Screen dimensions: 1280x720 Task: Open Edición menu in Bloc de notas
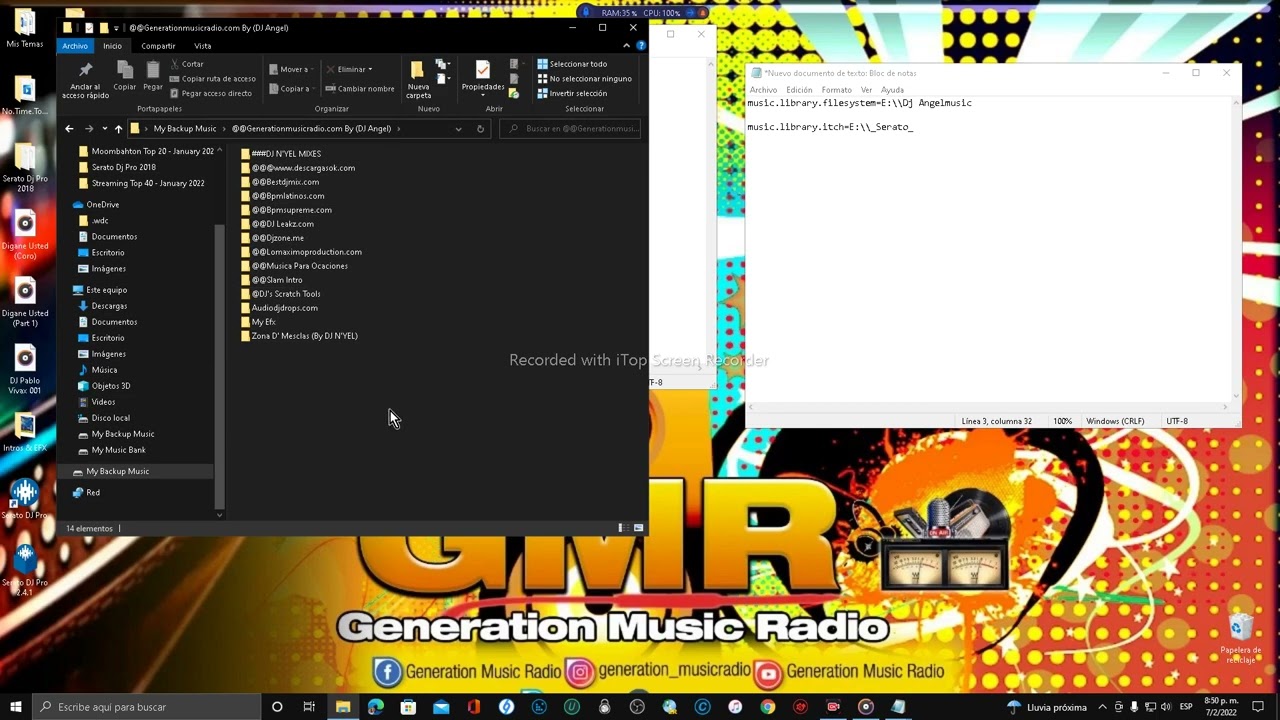799,90
